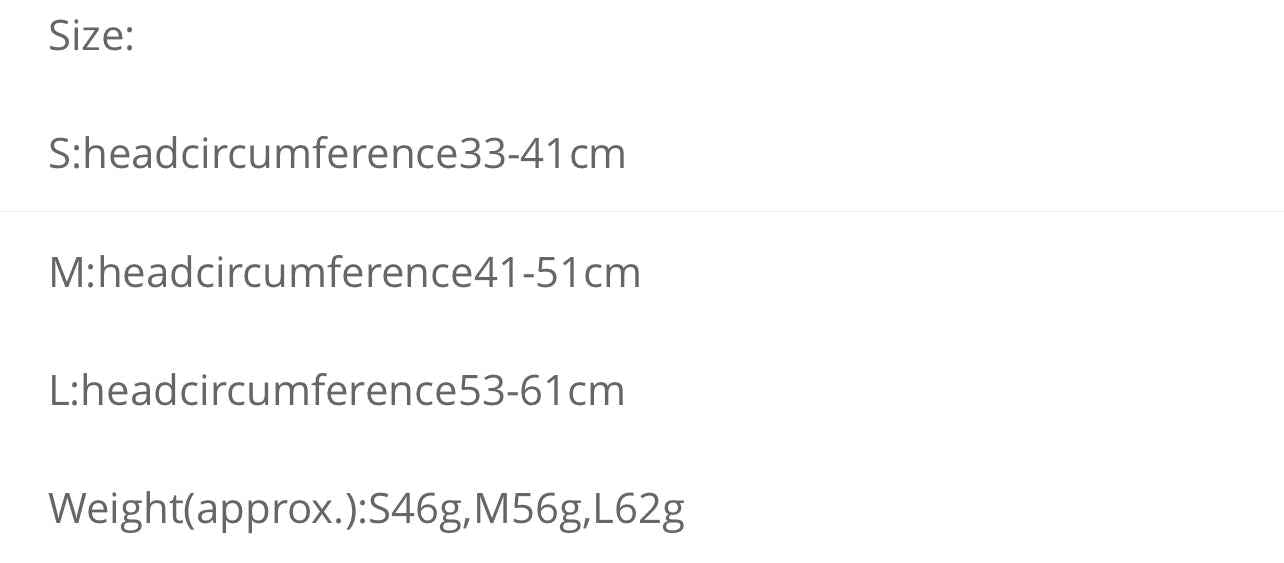Click the "(approx.)" text after Weight
The width and height of the screenshot is (1284, 563).
point(271,508)
